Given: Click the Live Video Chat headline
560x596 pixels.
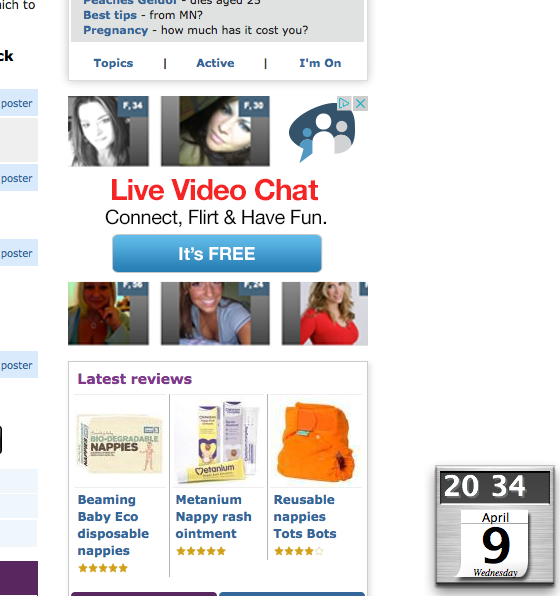Looking at the screenshot, I should (214, 190).
